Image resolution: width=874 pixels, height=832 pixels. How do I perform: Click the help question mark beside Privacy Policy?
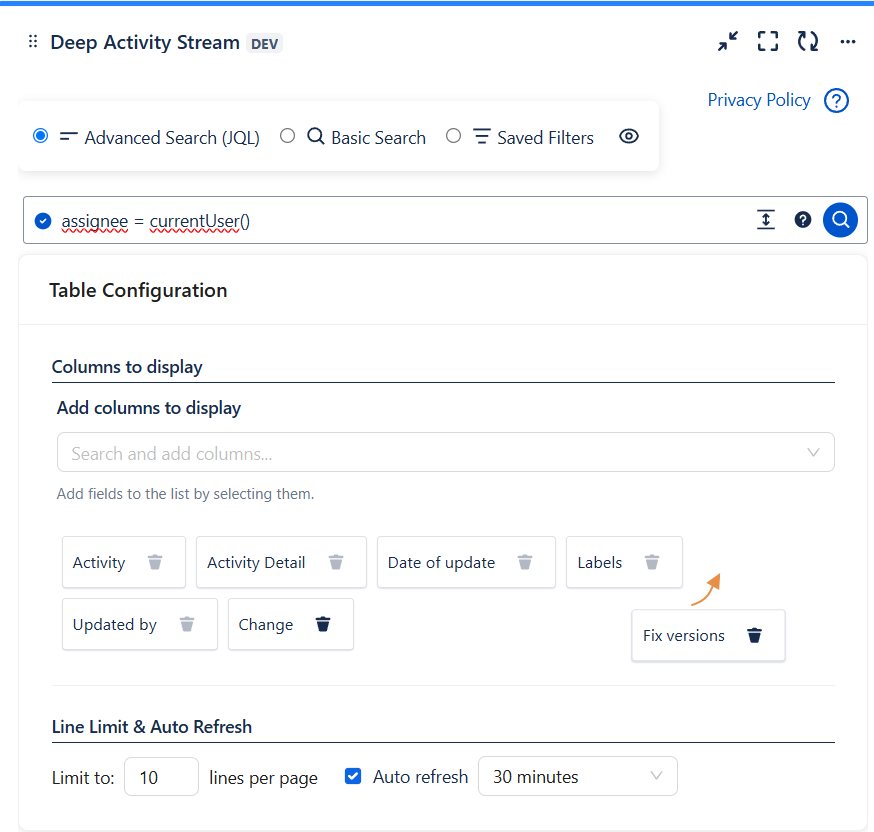pos(836,101)
